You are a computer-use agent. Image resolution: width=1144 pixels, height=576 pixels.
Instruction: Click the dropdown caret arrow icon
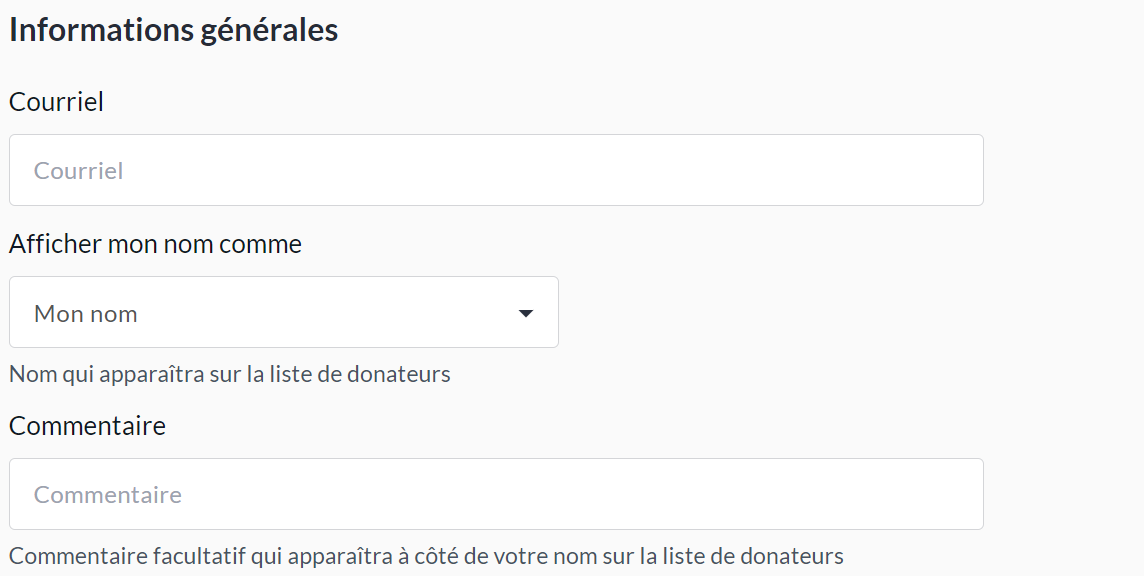click(526, 314)
